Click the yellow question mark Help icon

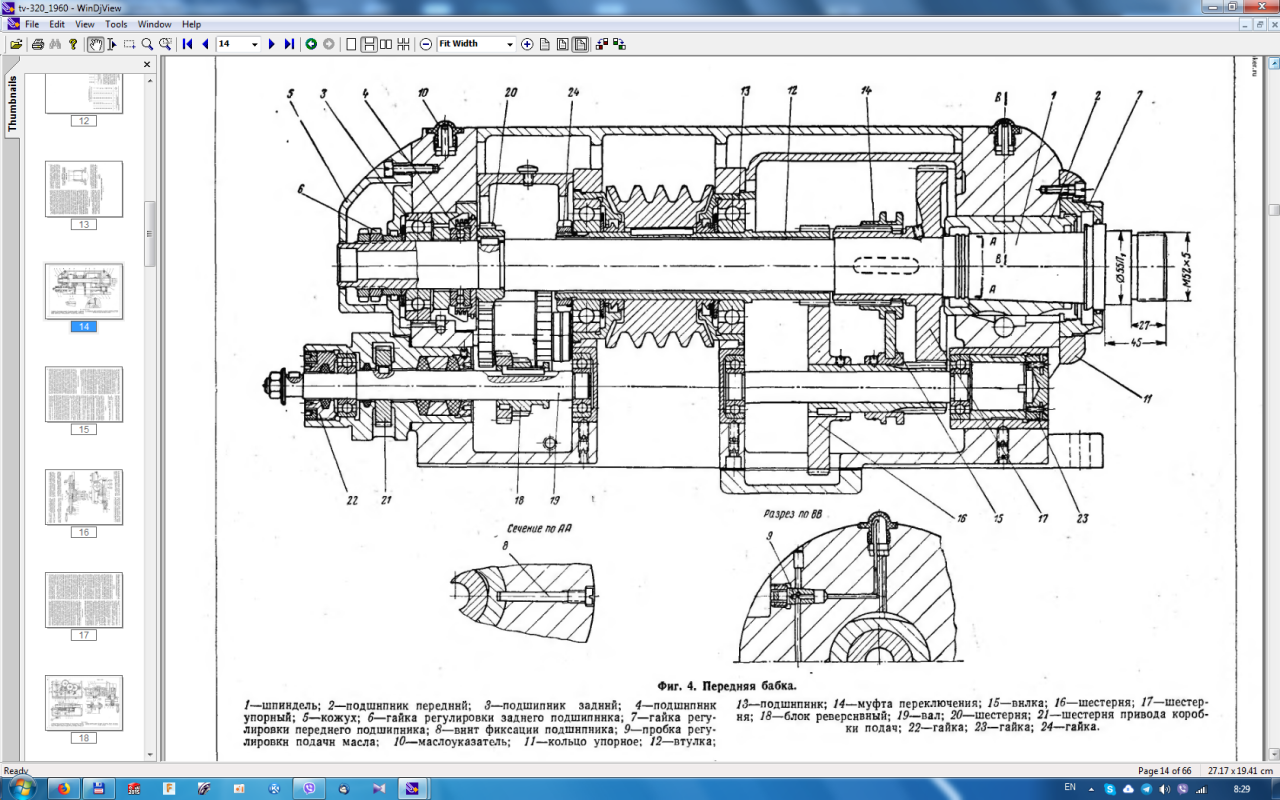click(73, 44)
